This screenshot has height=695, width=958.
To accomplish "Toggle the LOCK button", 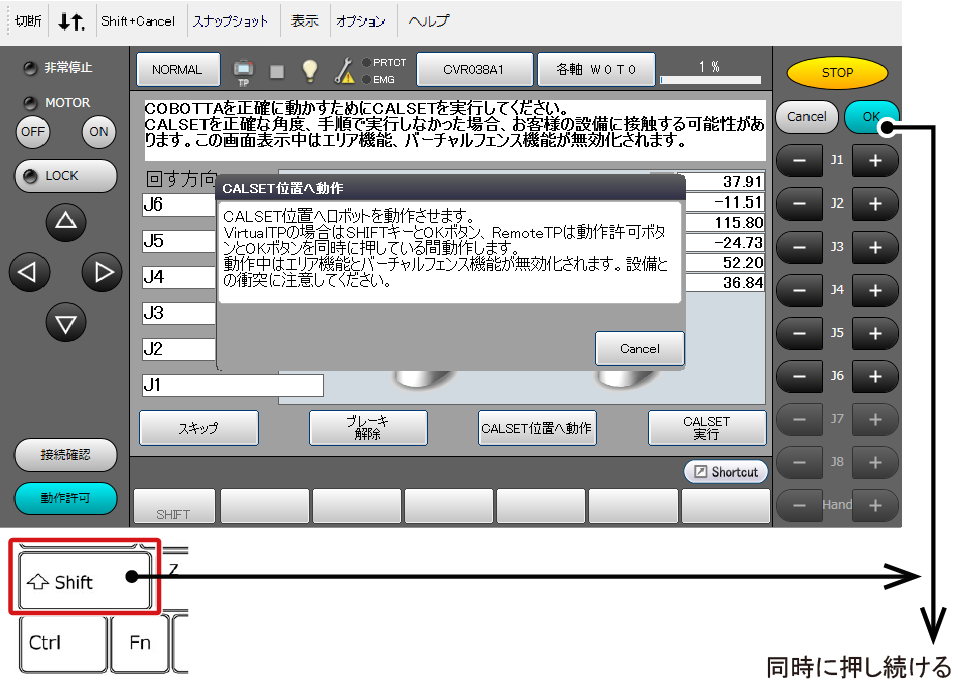I will [x=65, y=176].
